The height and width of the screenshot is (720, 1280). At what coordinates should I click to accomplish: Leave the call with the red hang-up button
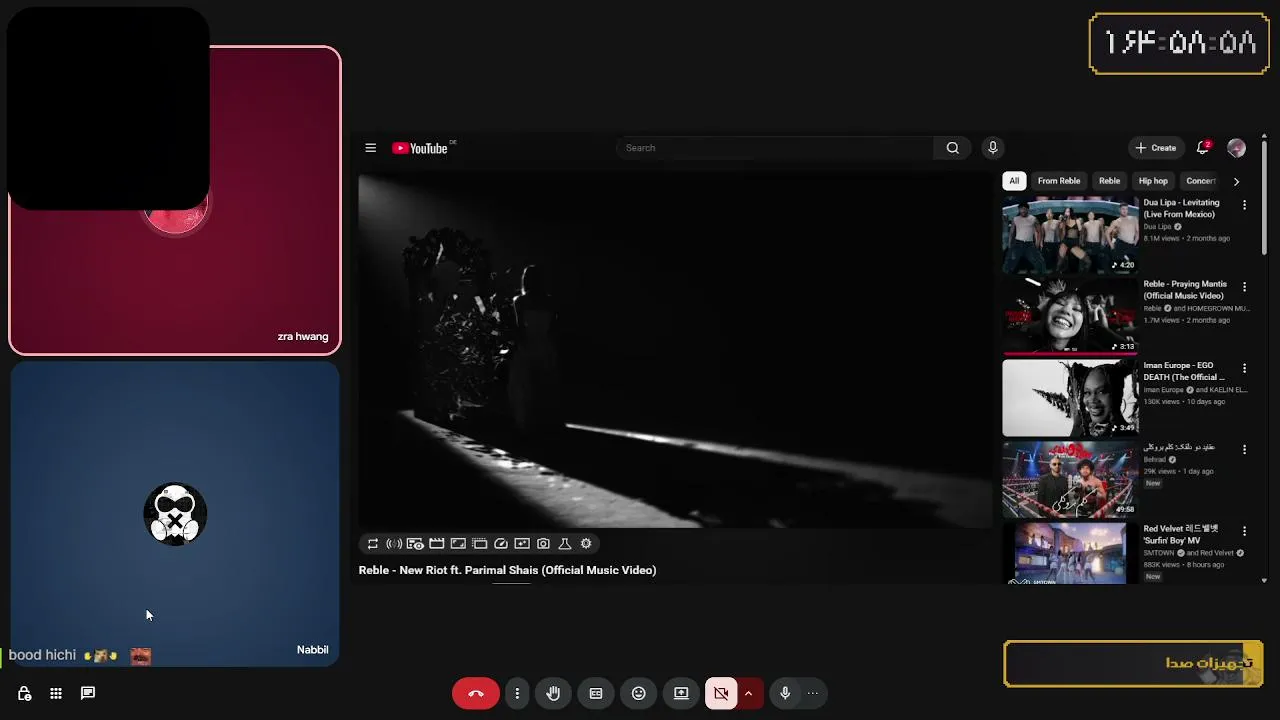click(476, 693)
